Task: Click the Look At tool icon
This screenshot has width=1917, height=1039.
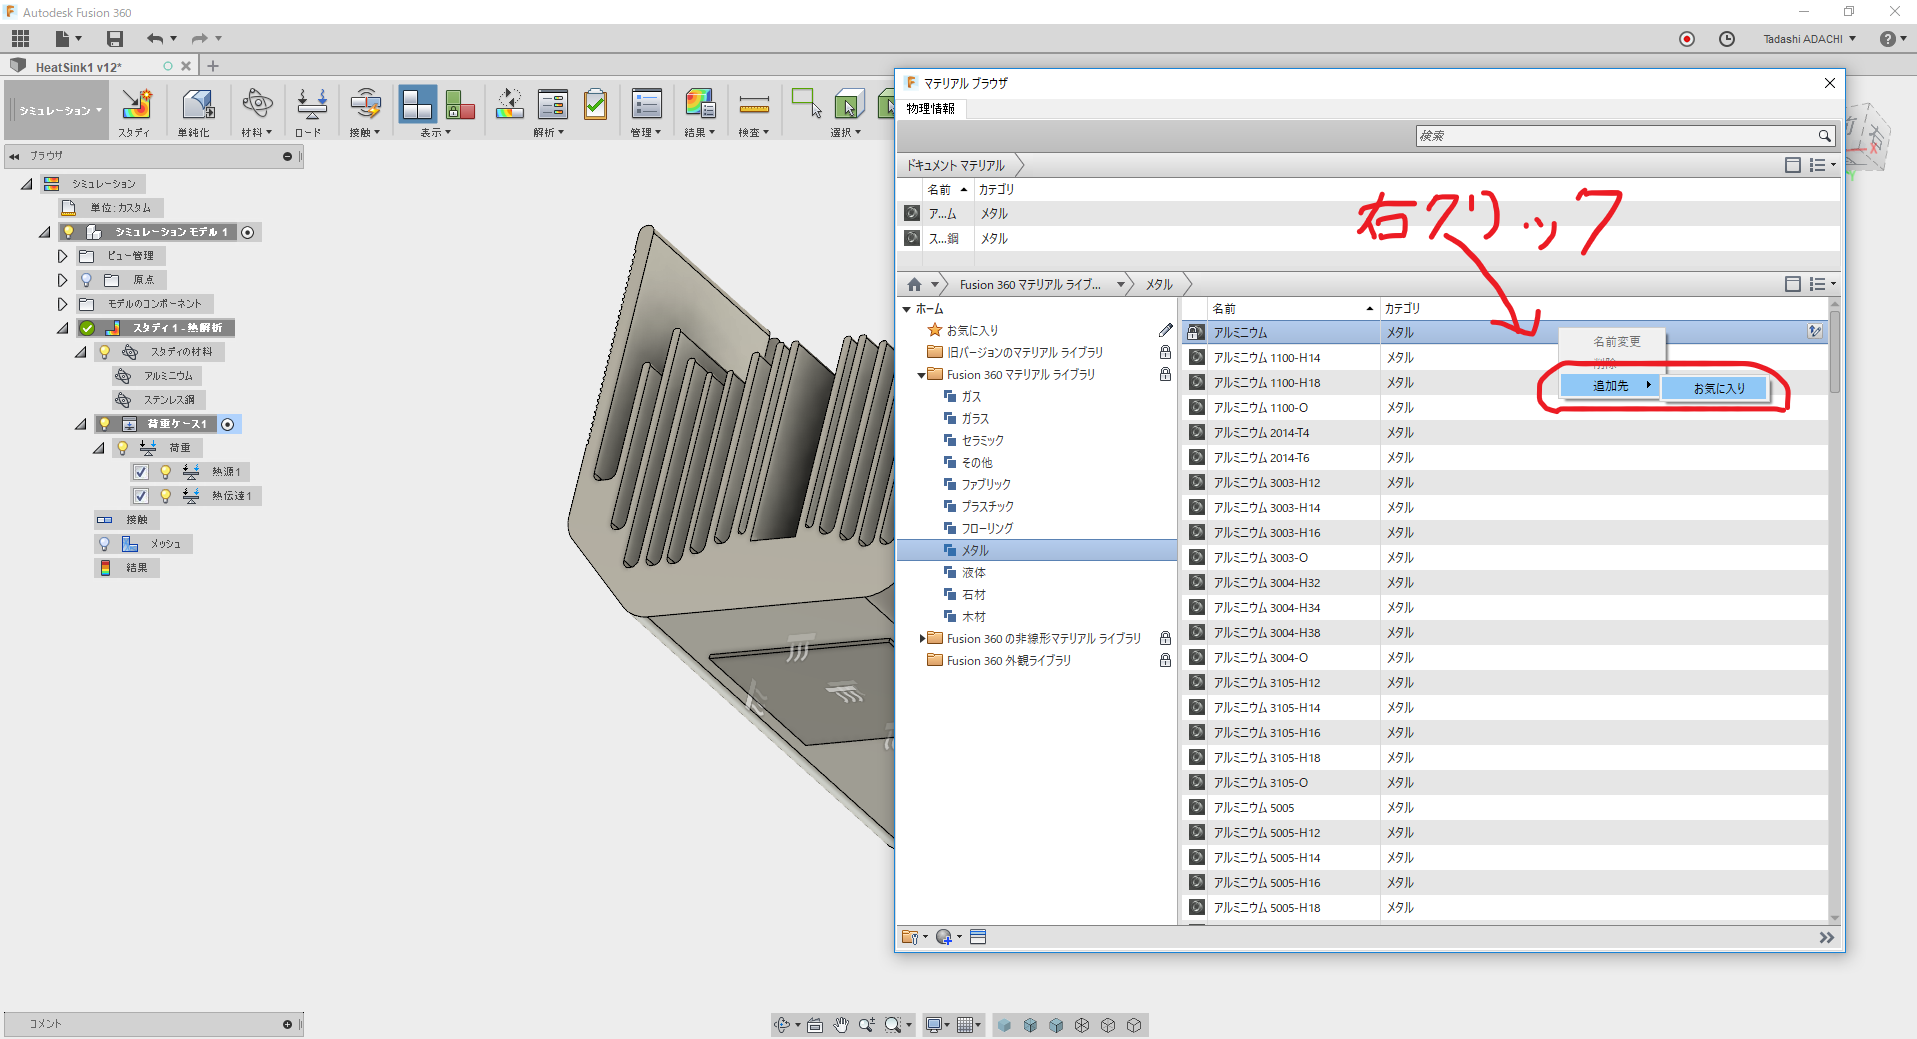Action: (x=815, y=1024)
